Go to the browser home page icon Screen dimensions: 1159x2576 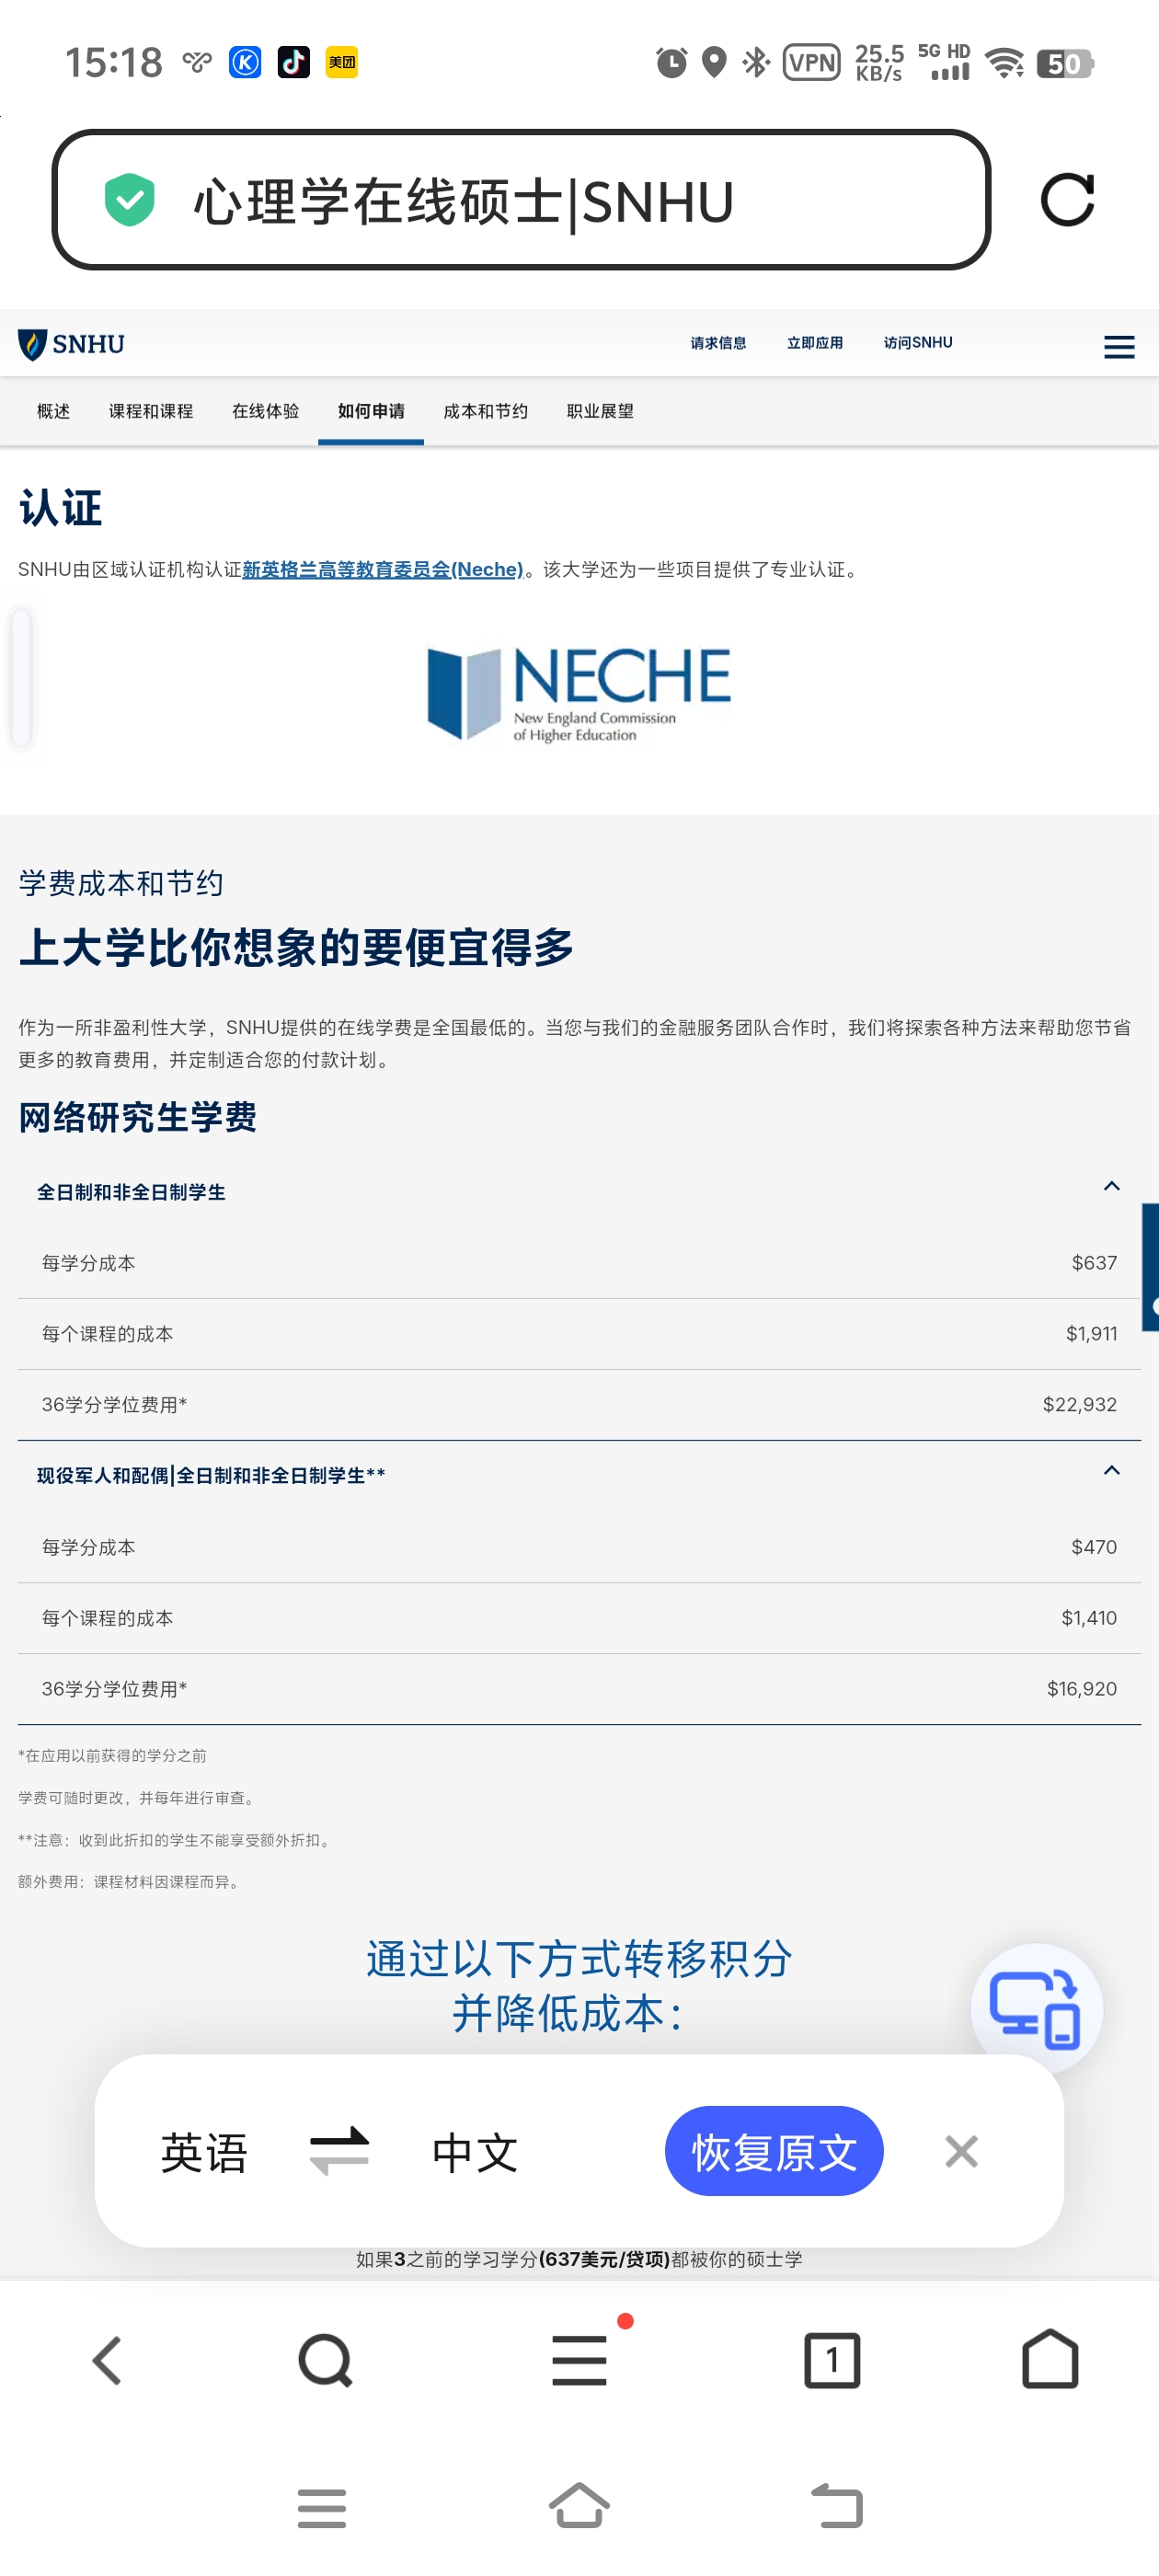(x=1049, y=2360)
